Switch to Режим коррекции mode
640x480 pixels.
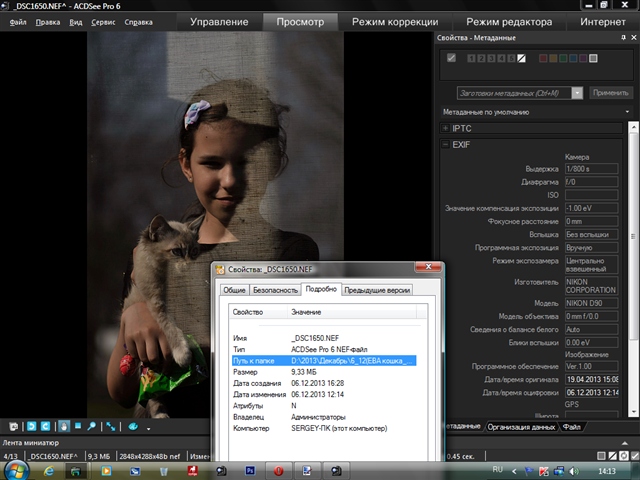click(x=395, y=21)
